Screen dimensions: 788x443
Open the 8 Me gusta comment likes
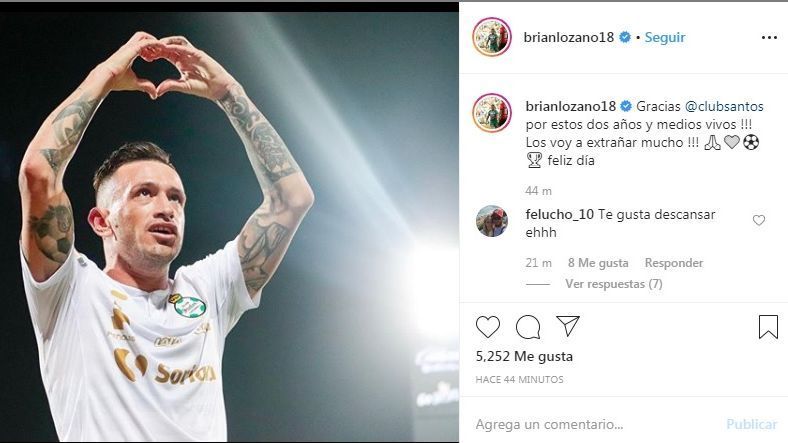(x=598, y=263)
